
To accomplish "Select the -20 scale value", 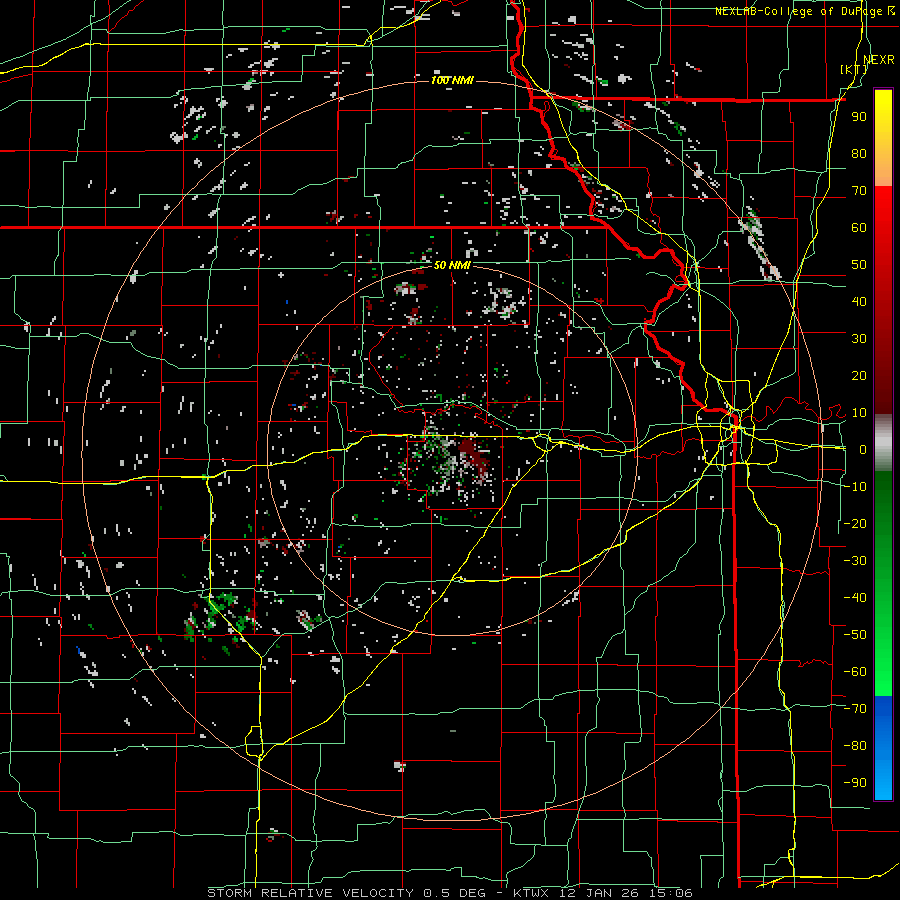I will point(855,523).
